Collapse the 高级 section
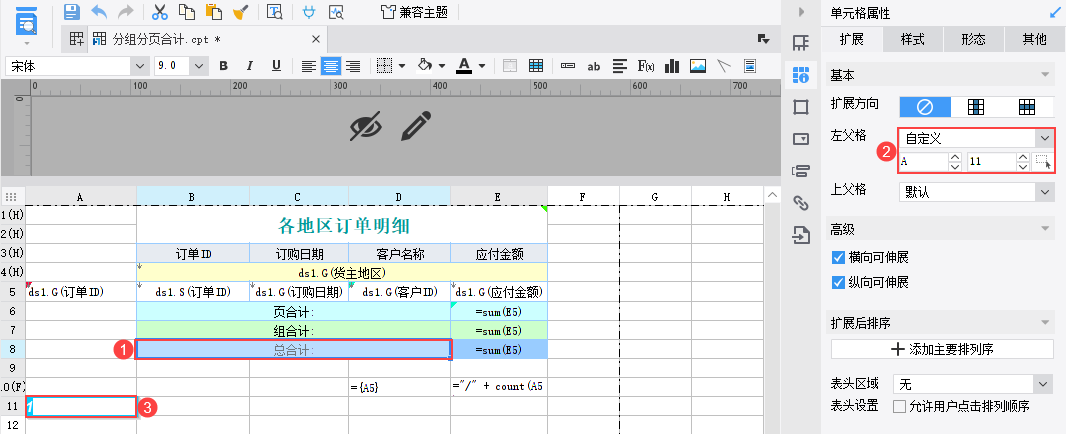Viewport: 1066px width, 434px height. tap(1044, 230)
